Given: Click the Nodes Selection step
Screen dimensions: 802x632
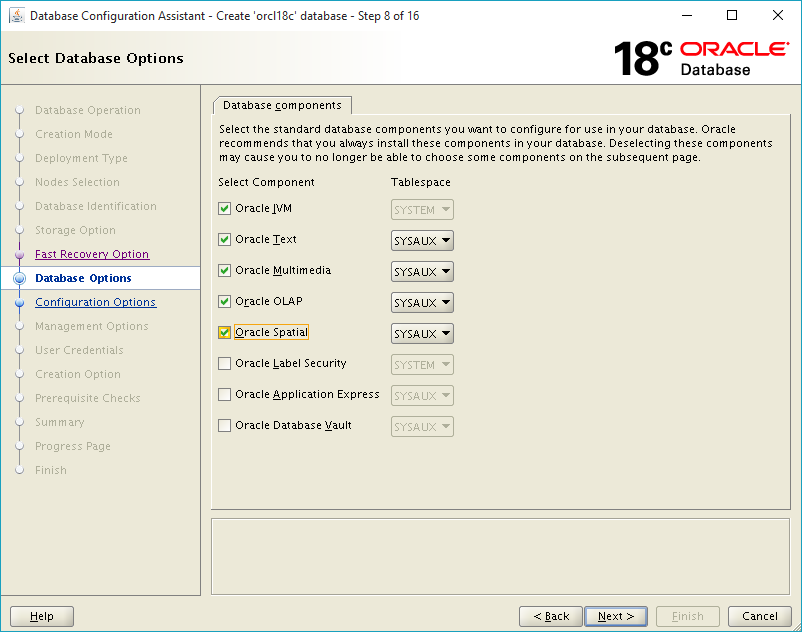Looking at the screenshot, I should tap(77, 183).
